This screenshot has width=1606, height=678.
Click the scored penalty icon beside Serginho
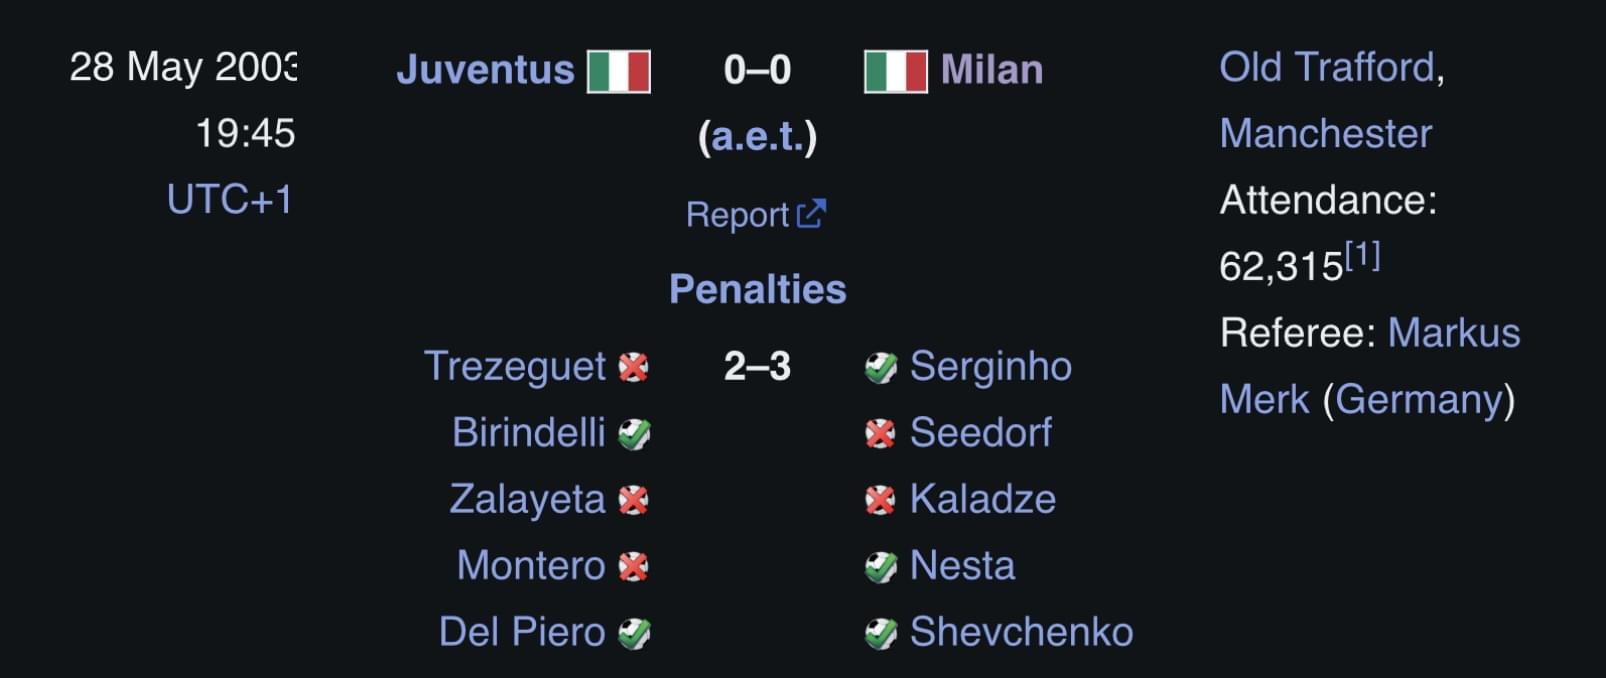880,367
